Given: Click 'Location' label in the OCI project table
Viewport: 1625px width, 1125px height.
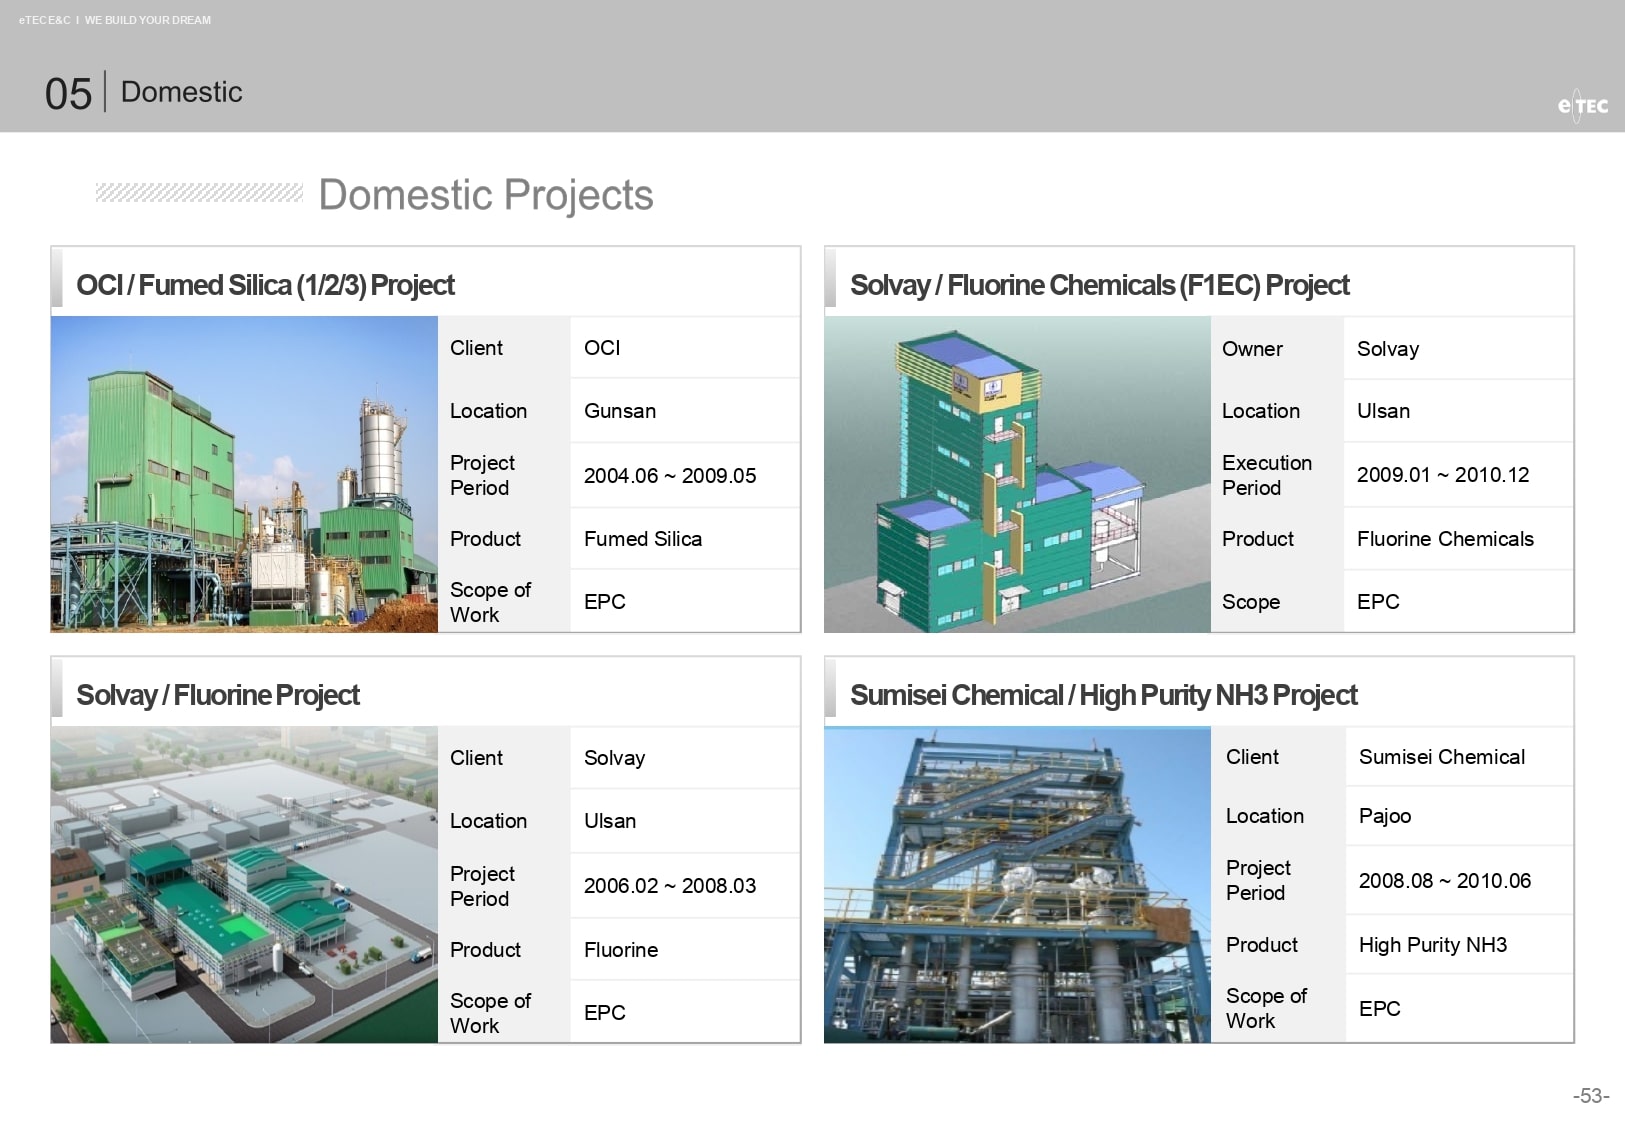Looking at the screenshot, I should [x=488, y=411].
